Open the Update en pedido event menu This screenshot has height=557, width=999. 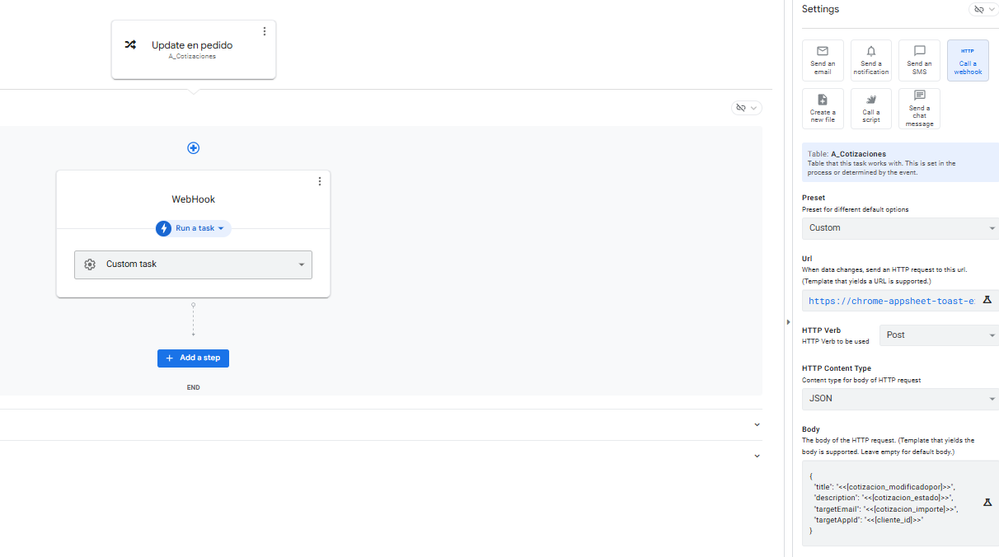click(x=264, y=31)
